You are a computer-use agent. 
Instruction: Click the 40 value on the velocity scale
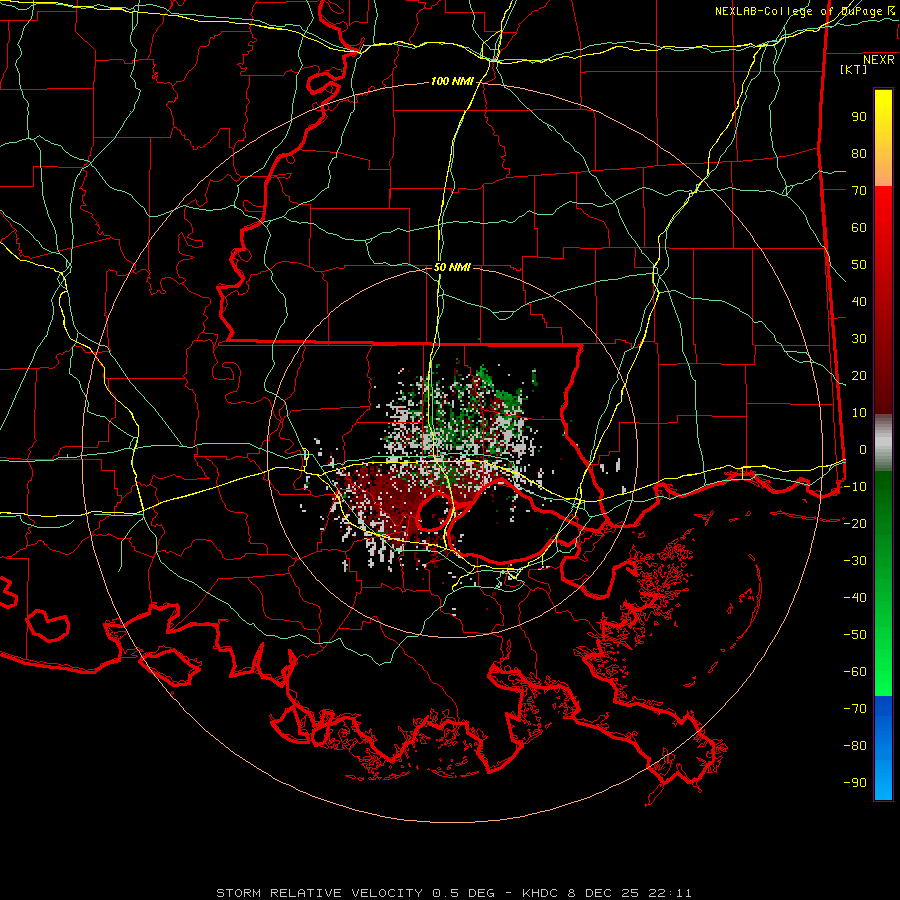(859, 302)
